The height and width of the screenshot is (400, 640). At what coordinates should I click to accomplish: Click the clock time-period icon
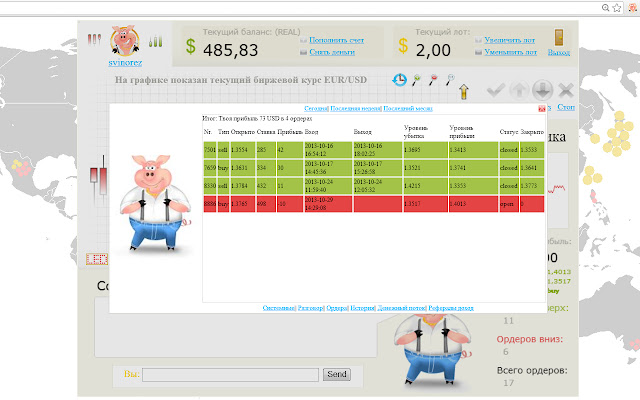pos(400,80)
